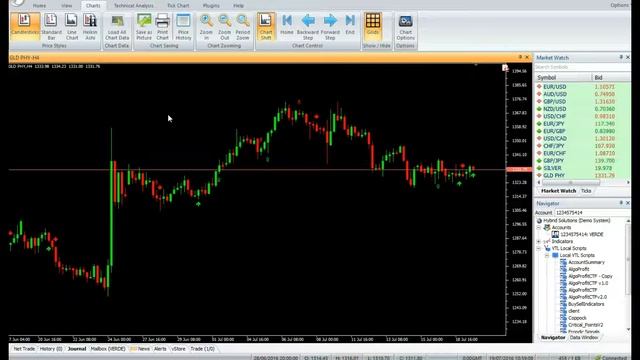Select the AlgoProfit script
The width and height of the screenshot is (640, 360).
pyautogui.click(x=579, y=269)
